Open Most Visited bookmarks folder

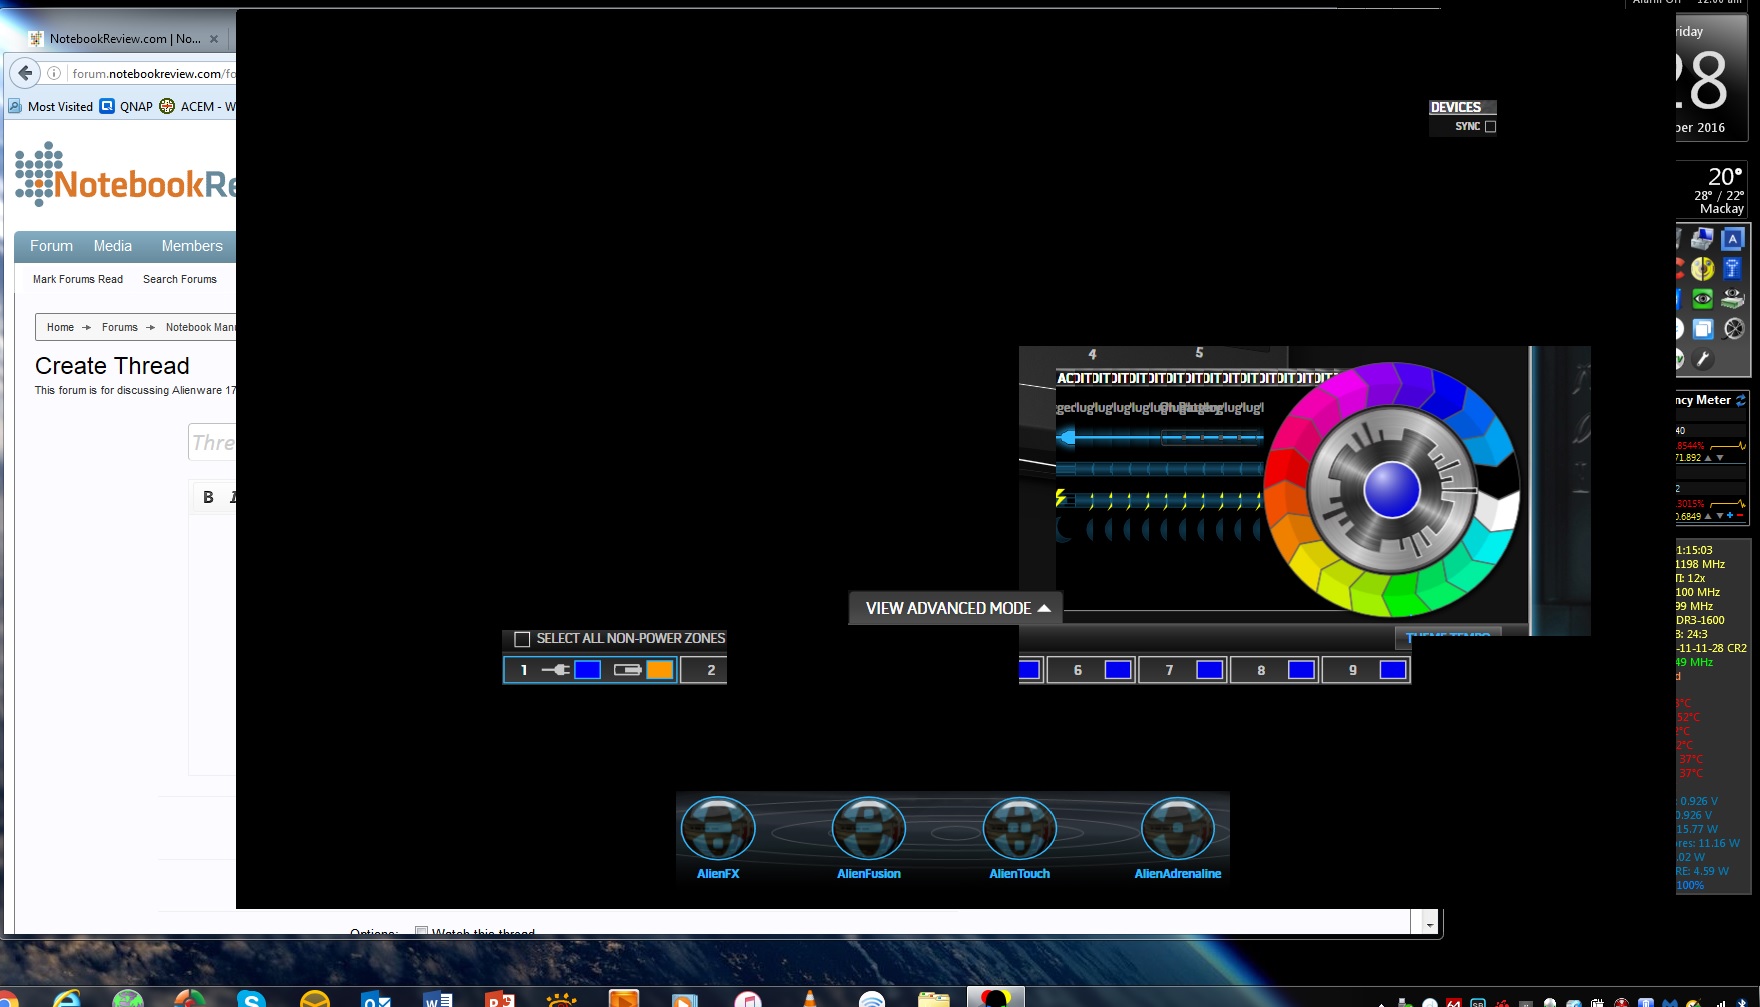(x=51, y=106)
